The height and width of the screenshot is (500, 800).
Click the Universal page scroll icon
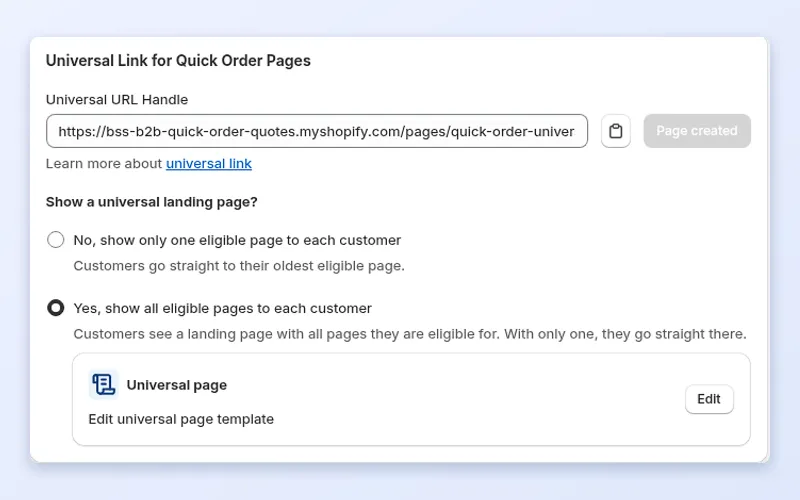coord(104,384)
